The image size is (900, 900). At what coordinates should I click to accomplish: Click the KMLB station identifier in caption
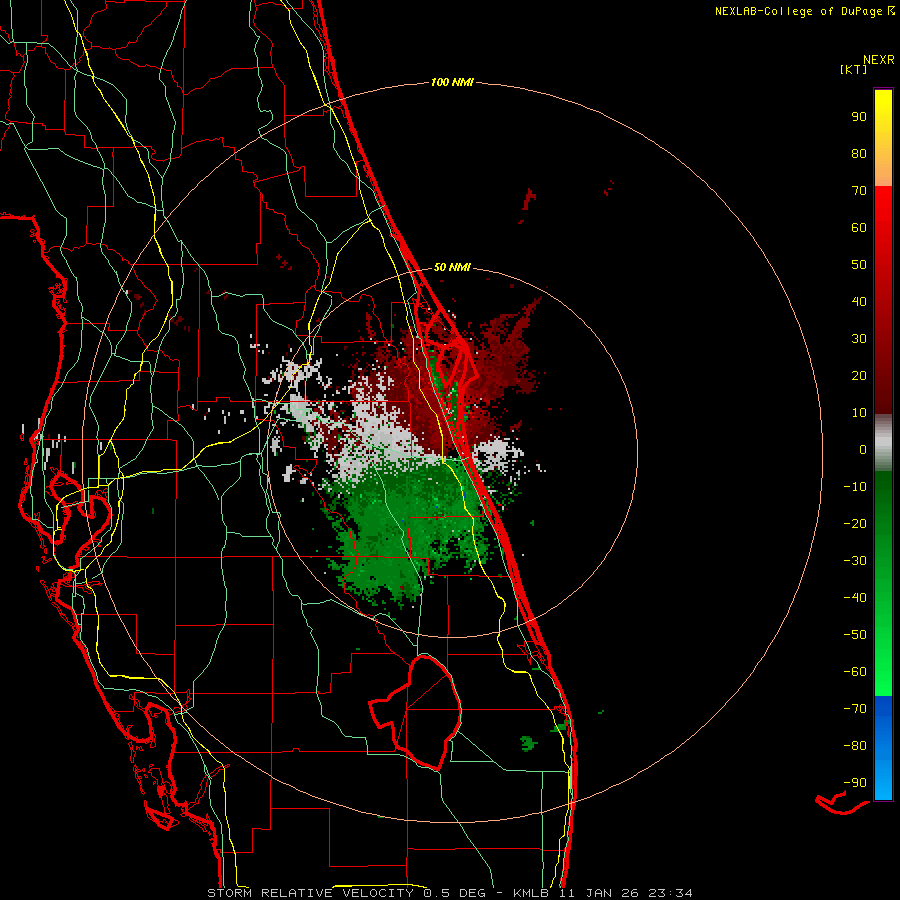(x=531, y=893)
